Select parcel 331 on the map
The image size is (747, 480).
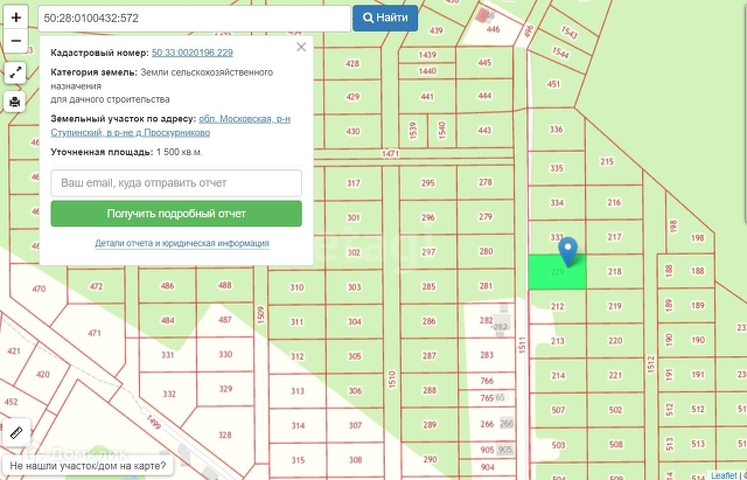pos(167,355)
